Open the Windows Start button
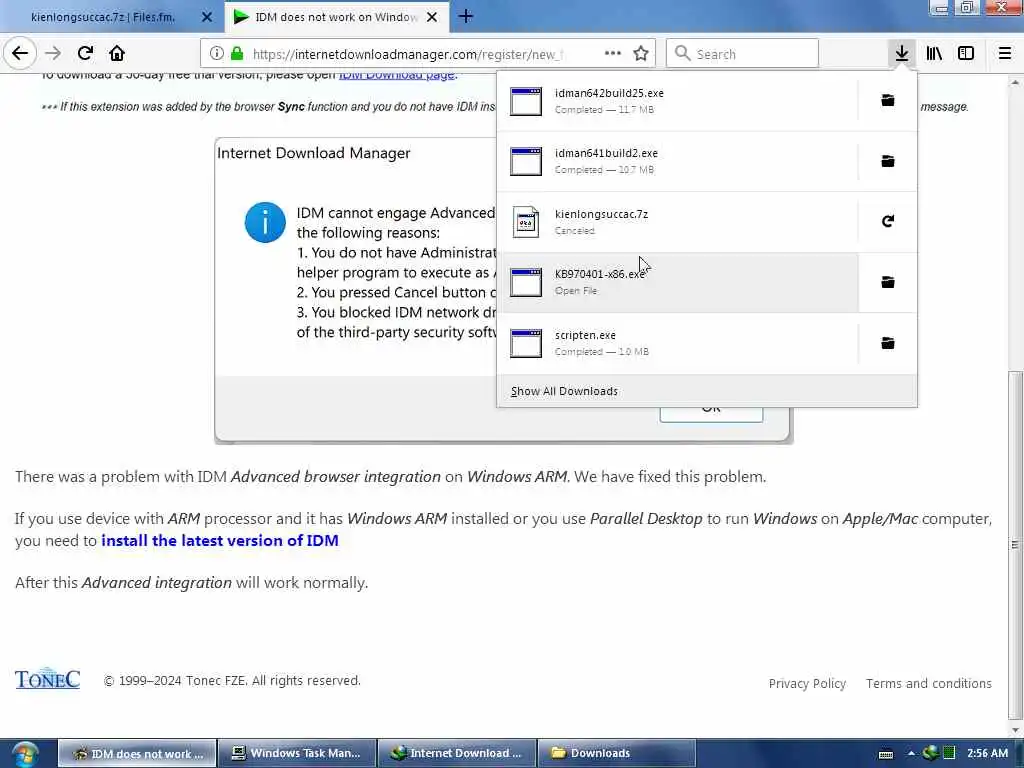 pos(25,753)
